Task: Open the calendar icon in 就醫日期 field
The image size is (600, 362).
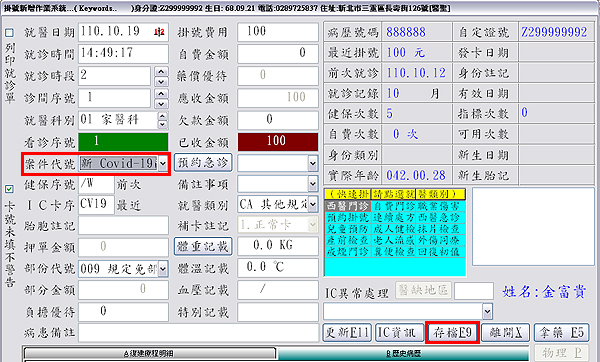Action: click(x=159, y=32)
